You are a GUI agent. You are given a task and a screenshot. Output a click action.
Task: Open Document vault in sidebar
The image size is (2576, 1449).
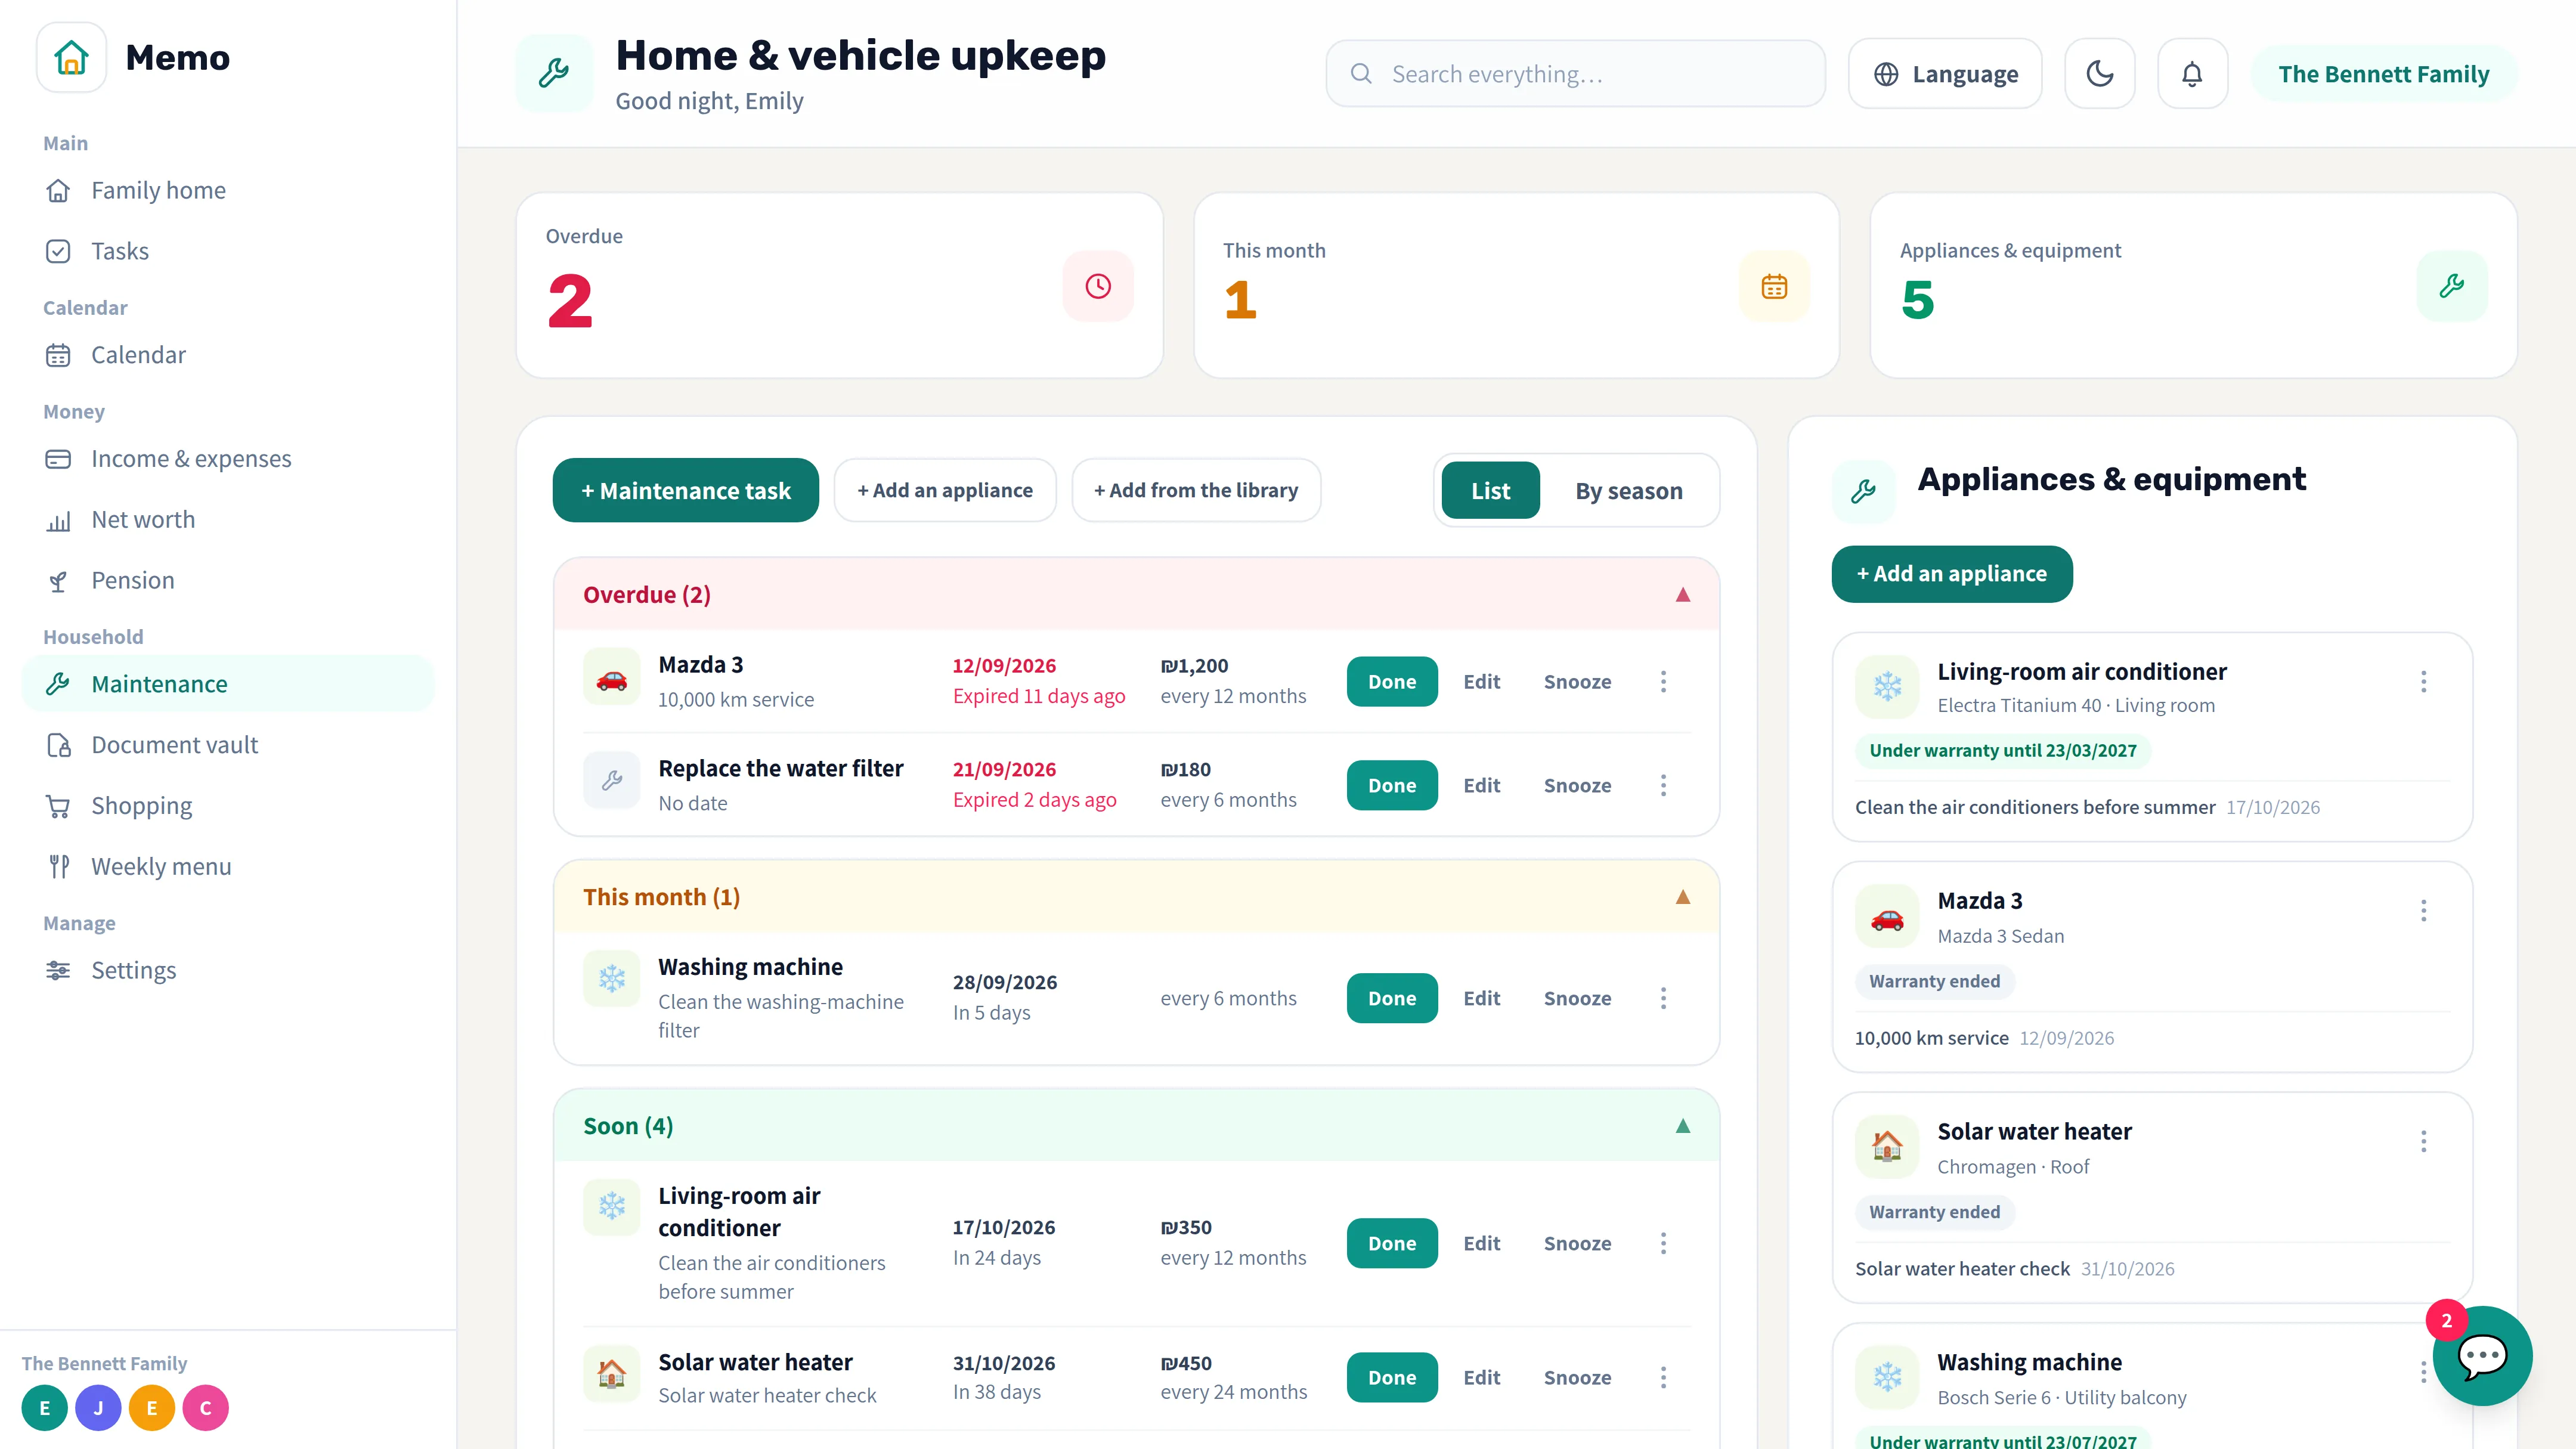coord(228,745)
